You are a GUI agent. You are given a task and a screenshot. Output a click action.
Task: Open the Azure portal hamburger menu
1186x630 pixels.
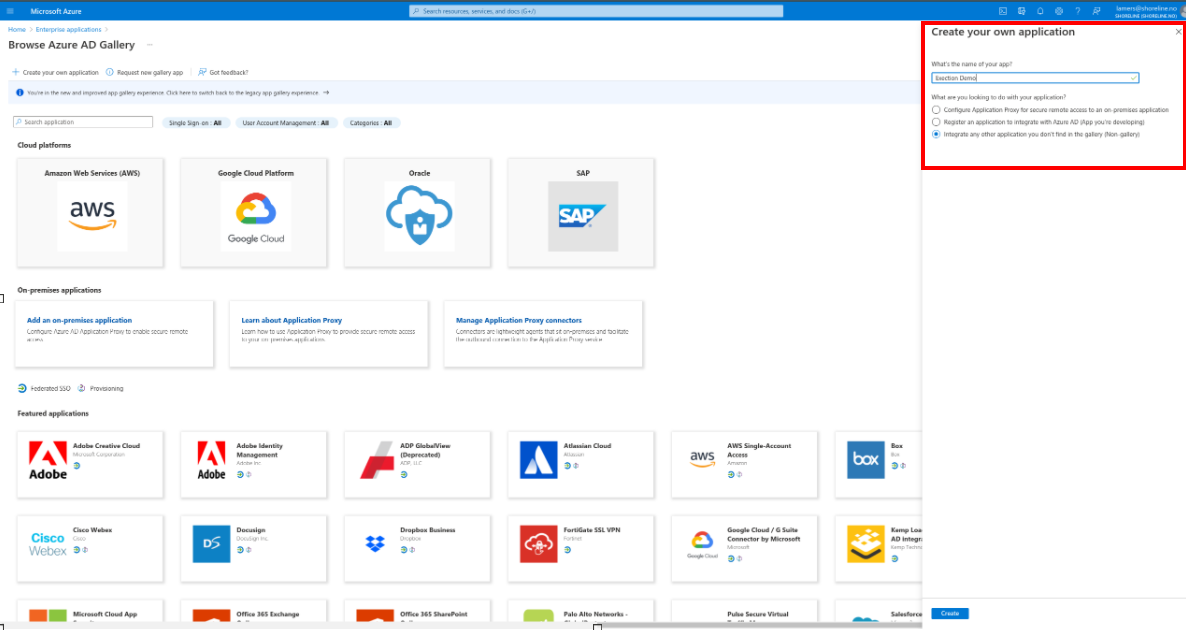(10, 11)
